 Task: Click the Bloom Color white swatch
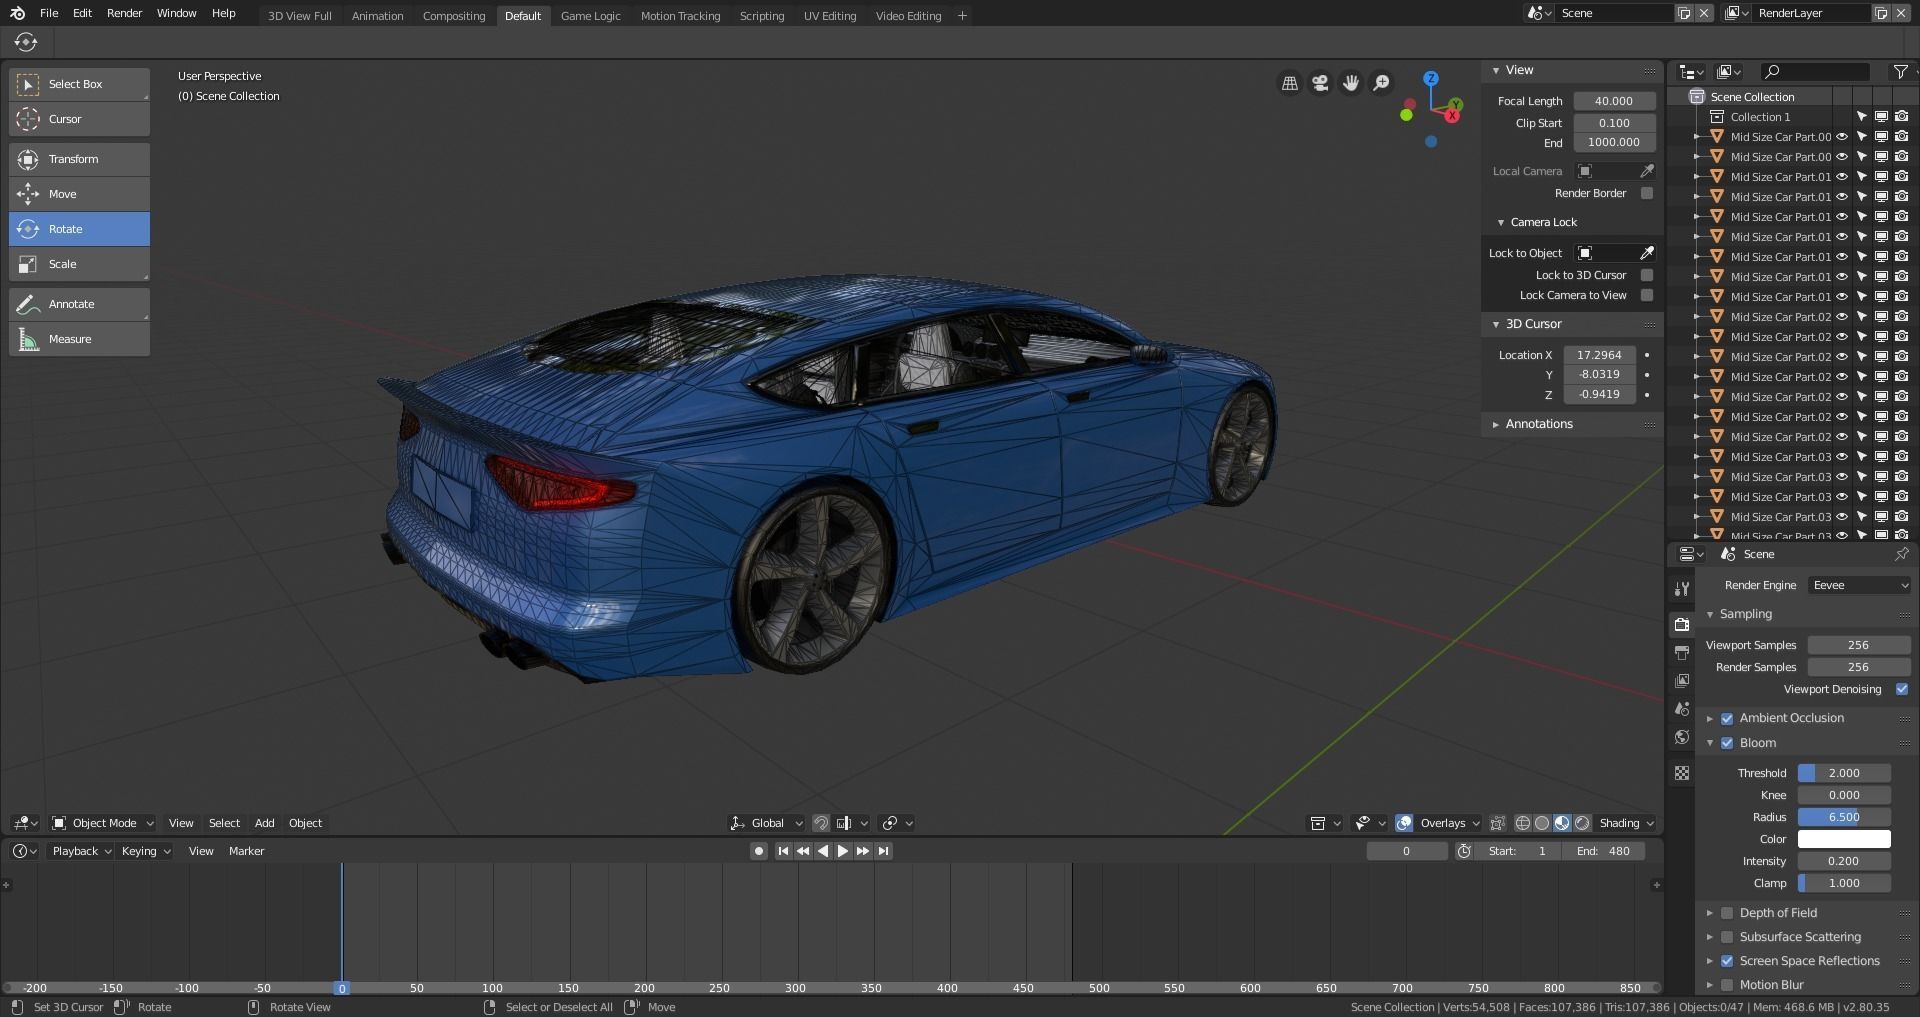point(1844,839)
